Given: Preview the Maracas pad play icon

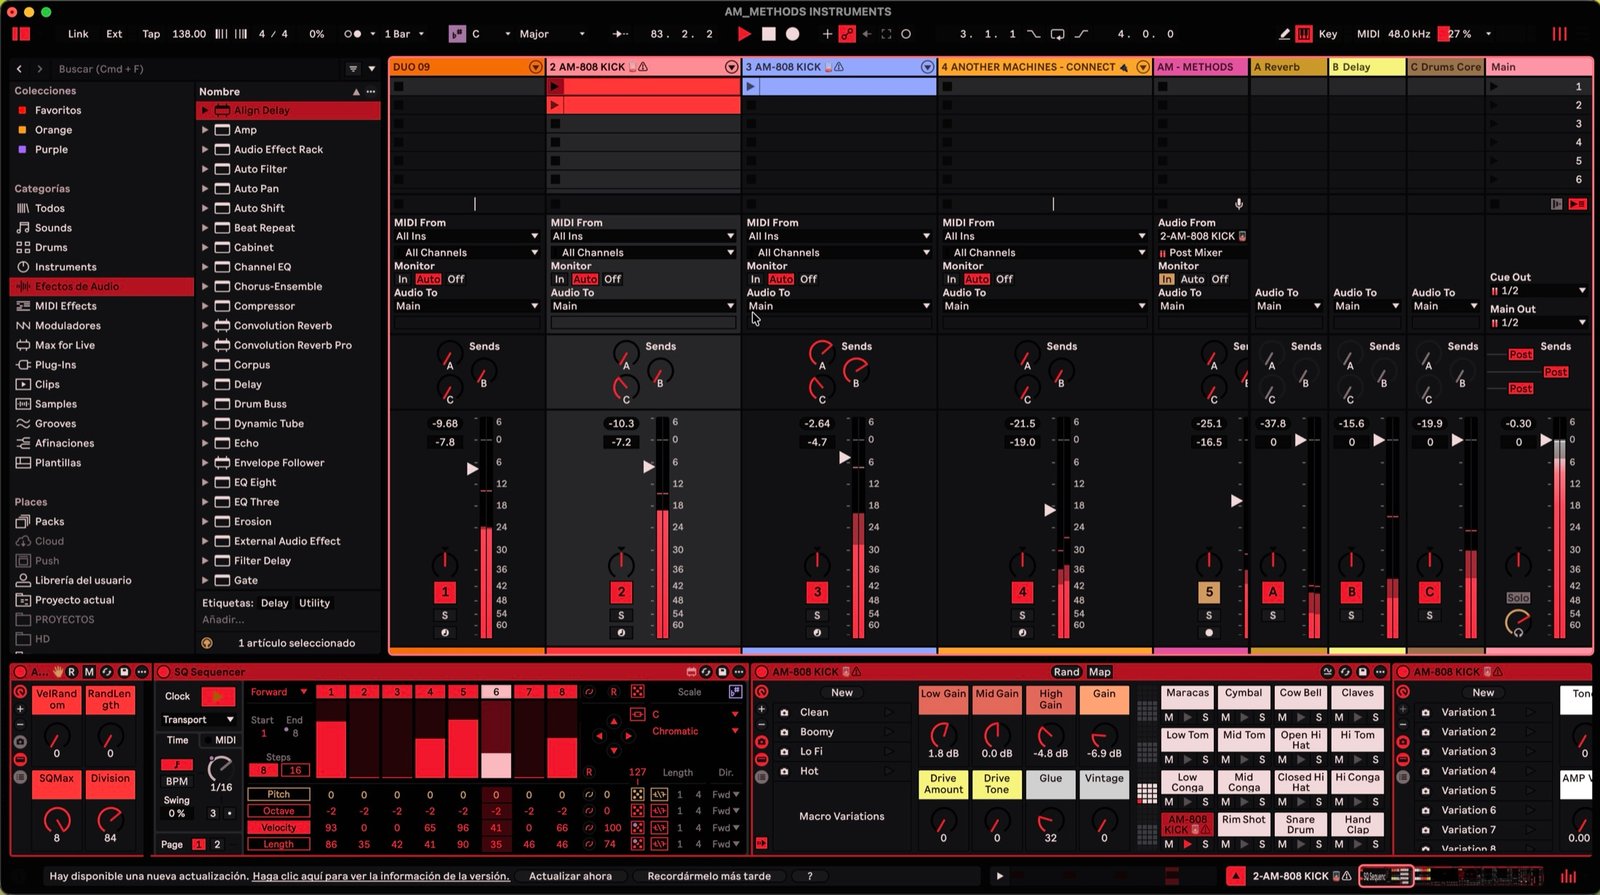Looking at the screenshot, I should pyautogui.click(x=1187, y=718).
